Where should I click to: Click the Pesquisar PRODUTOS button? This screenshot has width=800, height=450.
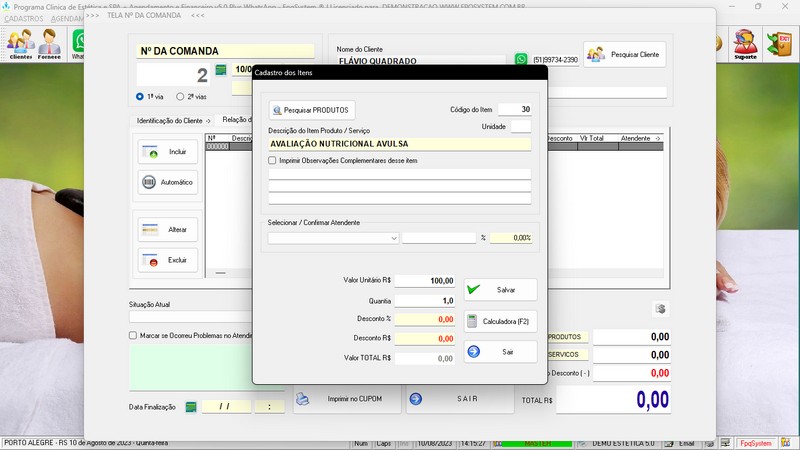pos(312,110)
